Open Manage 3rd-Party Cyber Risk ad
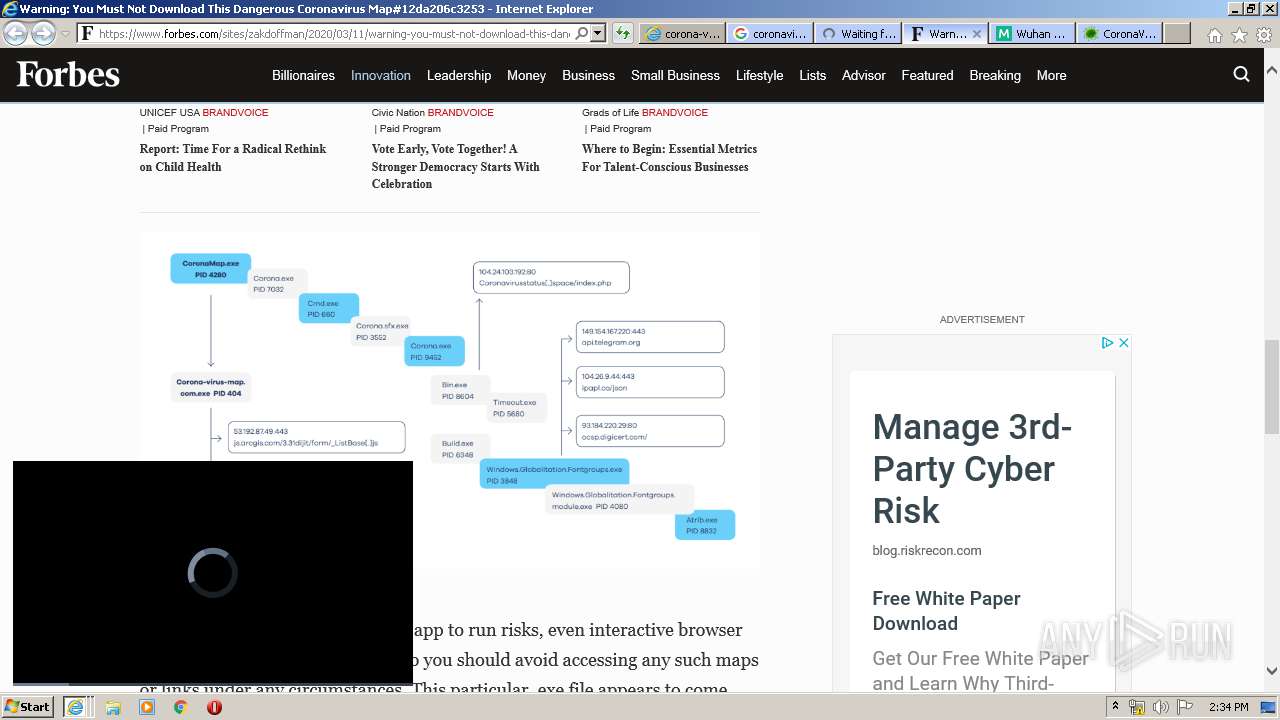Viewport: 1280px width, 720px height. click(x=972, y=469)
